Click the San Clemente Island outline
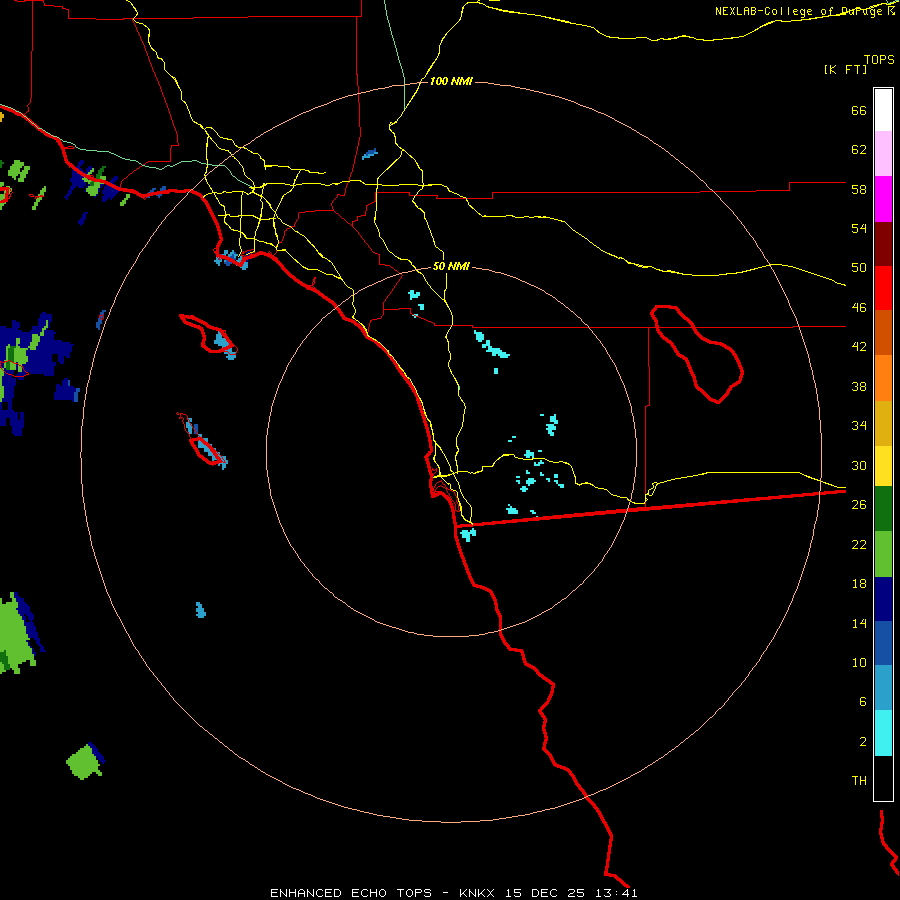900x900 pixels. point(201,439)
